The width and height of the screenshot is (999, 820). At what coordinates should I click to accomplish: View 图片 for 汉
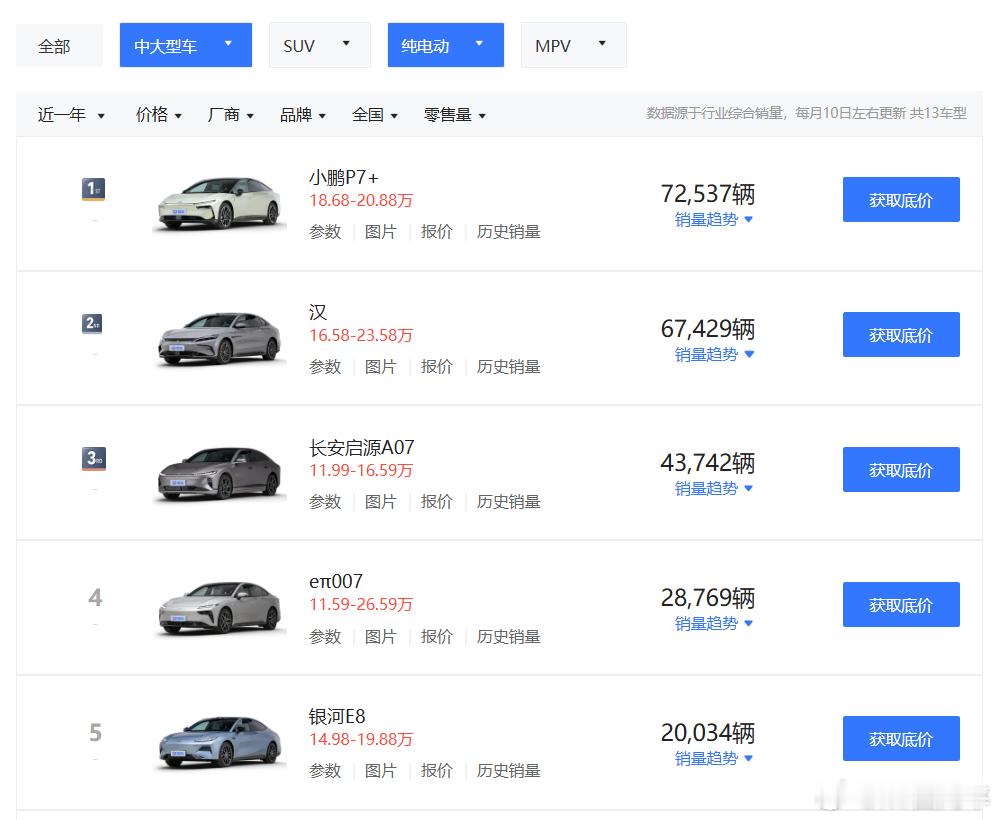click(380, 367)
